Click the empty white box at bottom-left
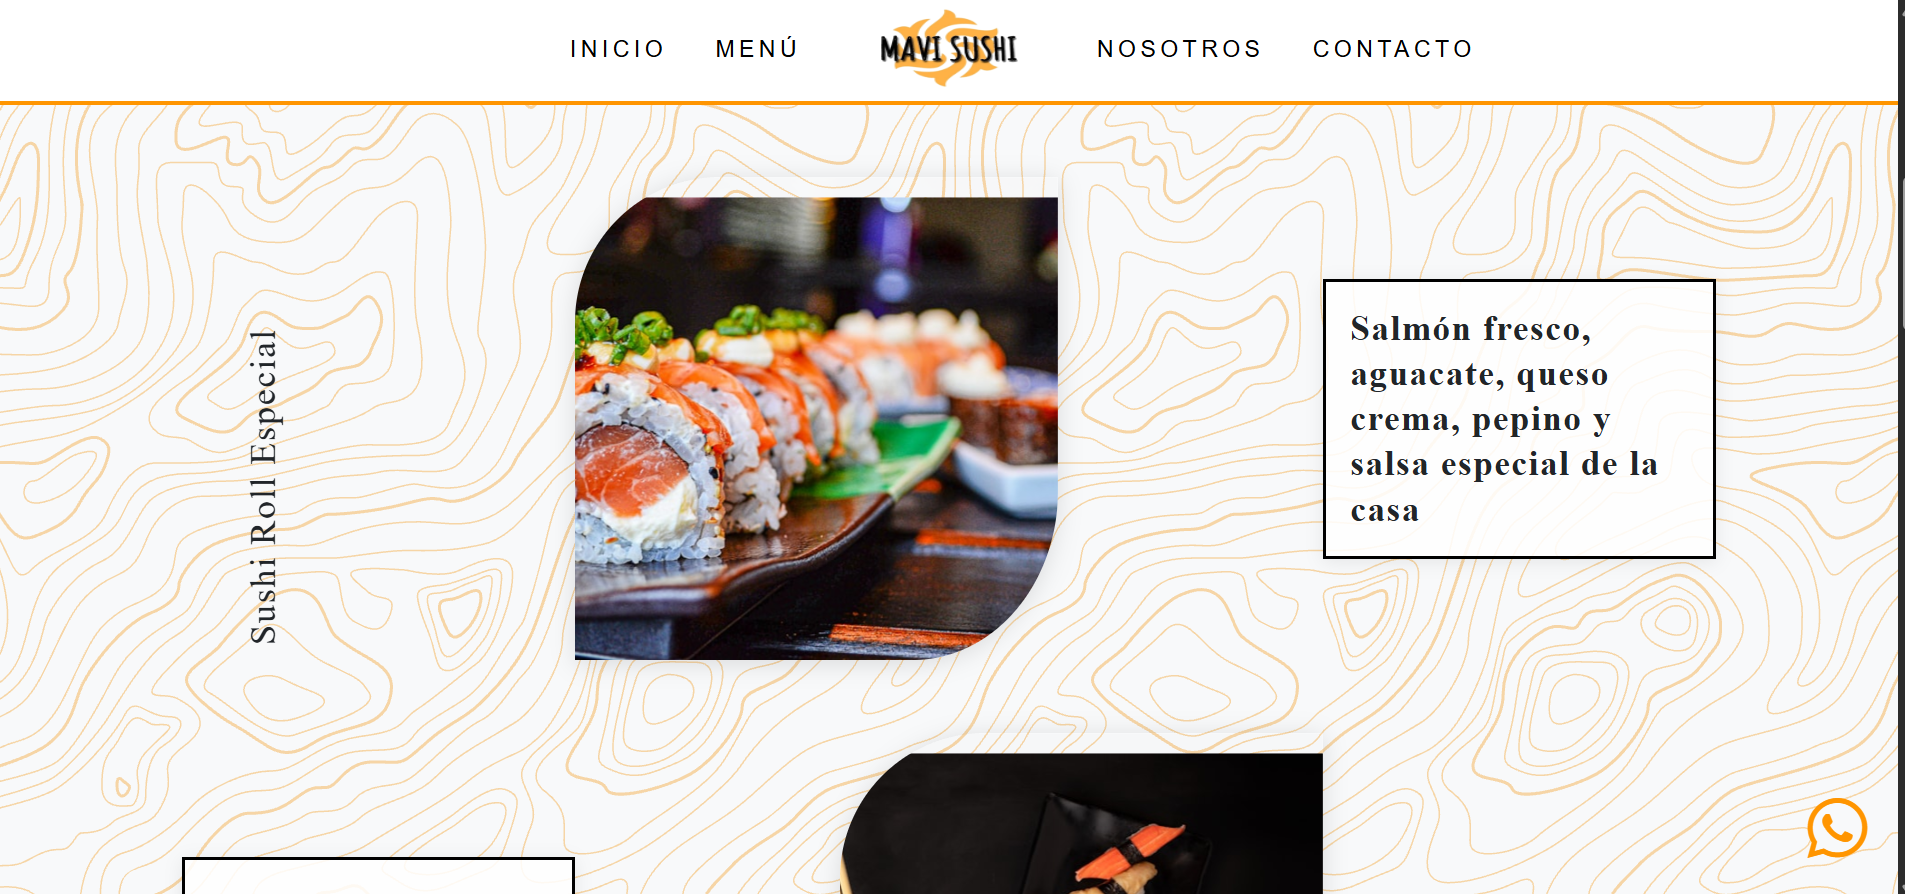Screen dimensions: 1905x894 coord(378,875)
